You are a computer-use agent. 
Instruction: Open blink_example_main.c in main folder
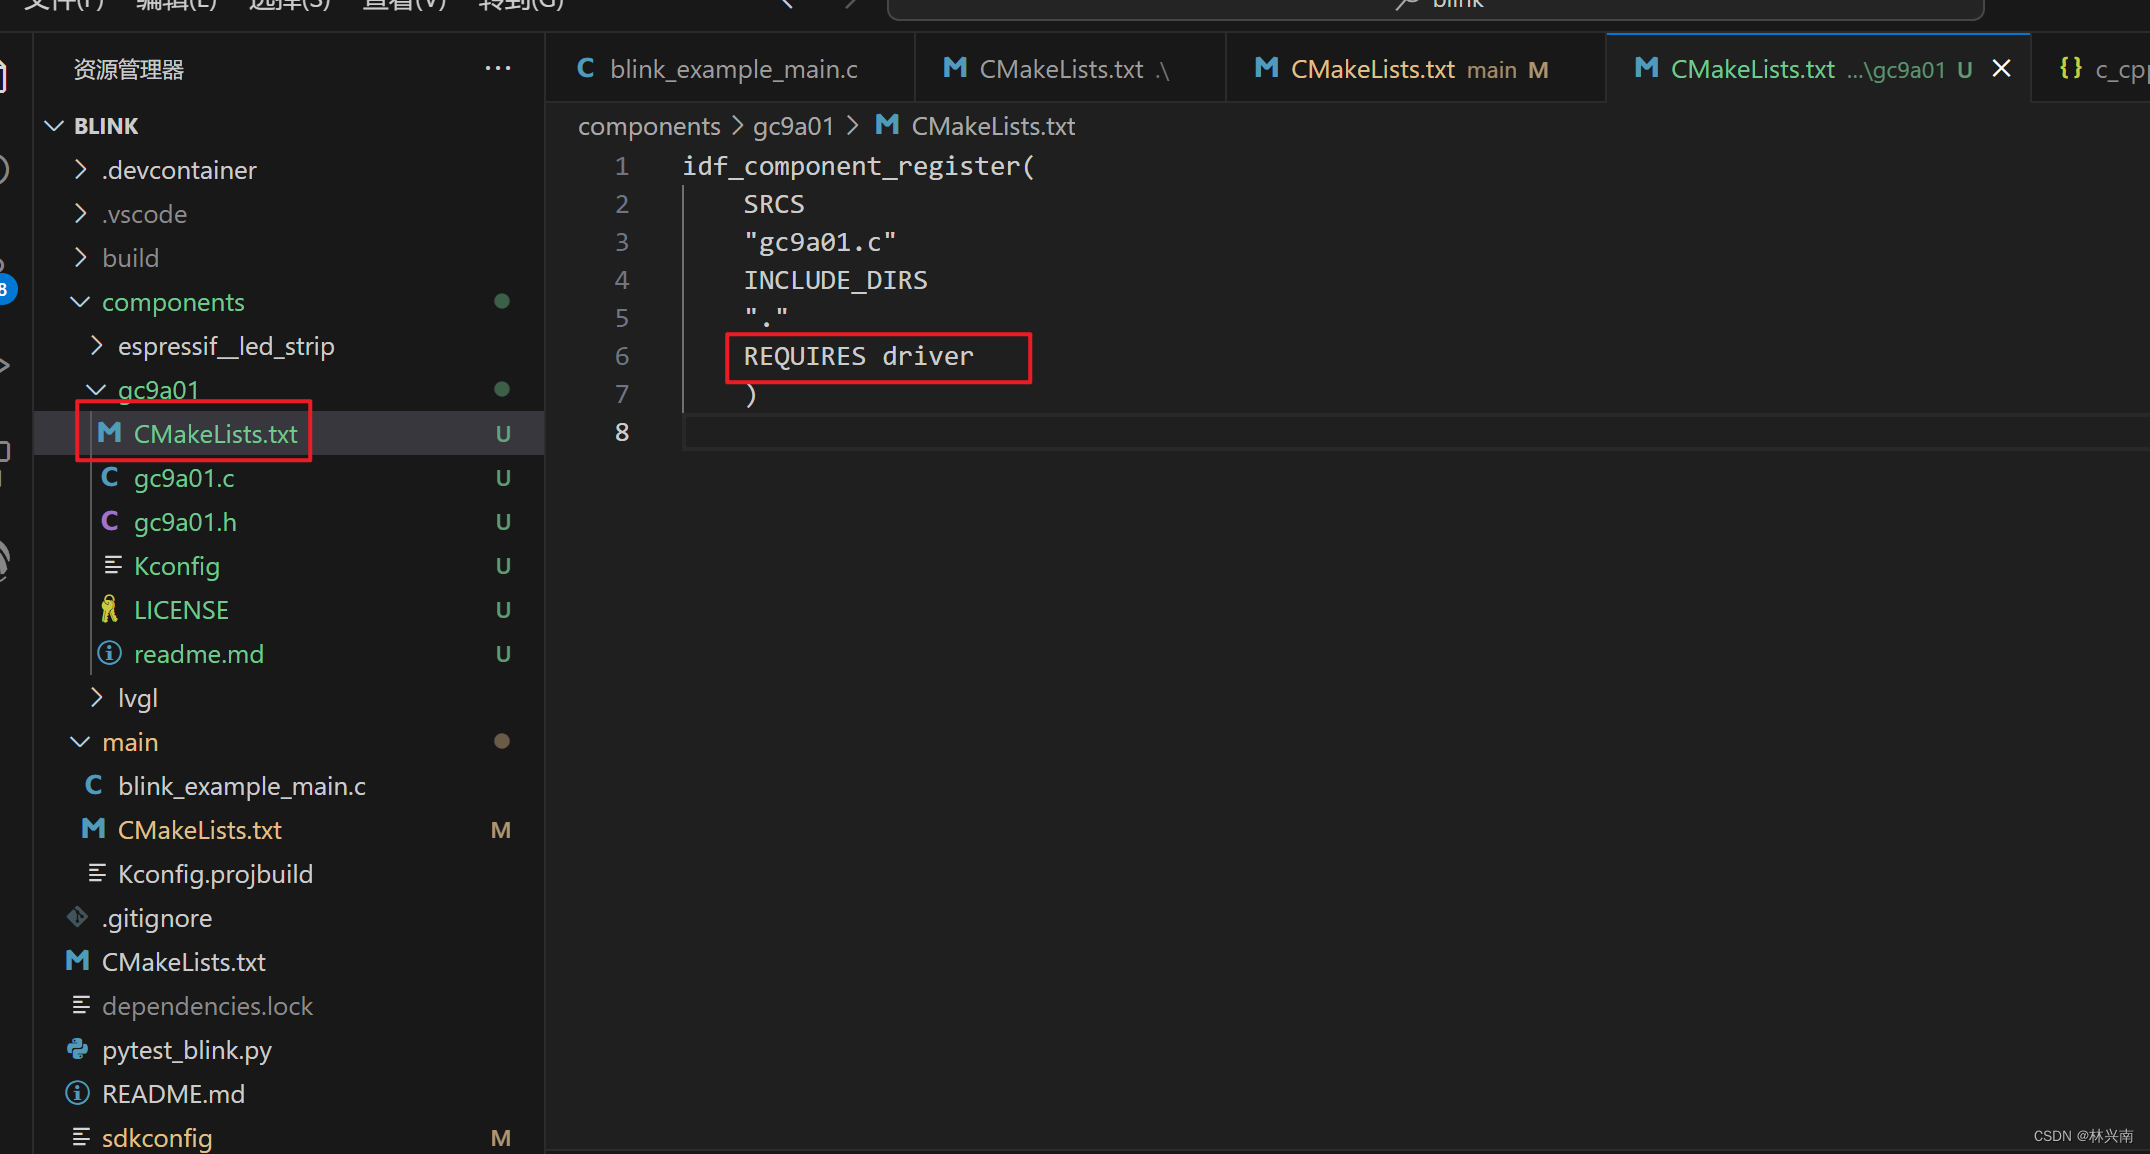tap(289, 786)
